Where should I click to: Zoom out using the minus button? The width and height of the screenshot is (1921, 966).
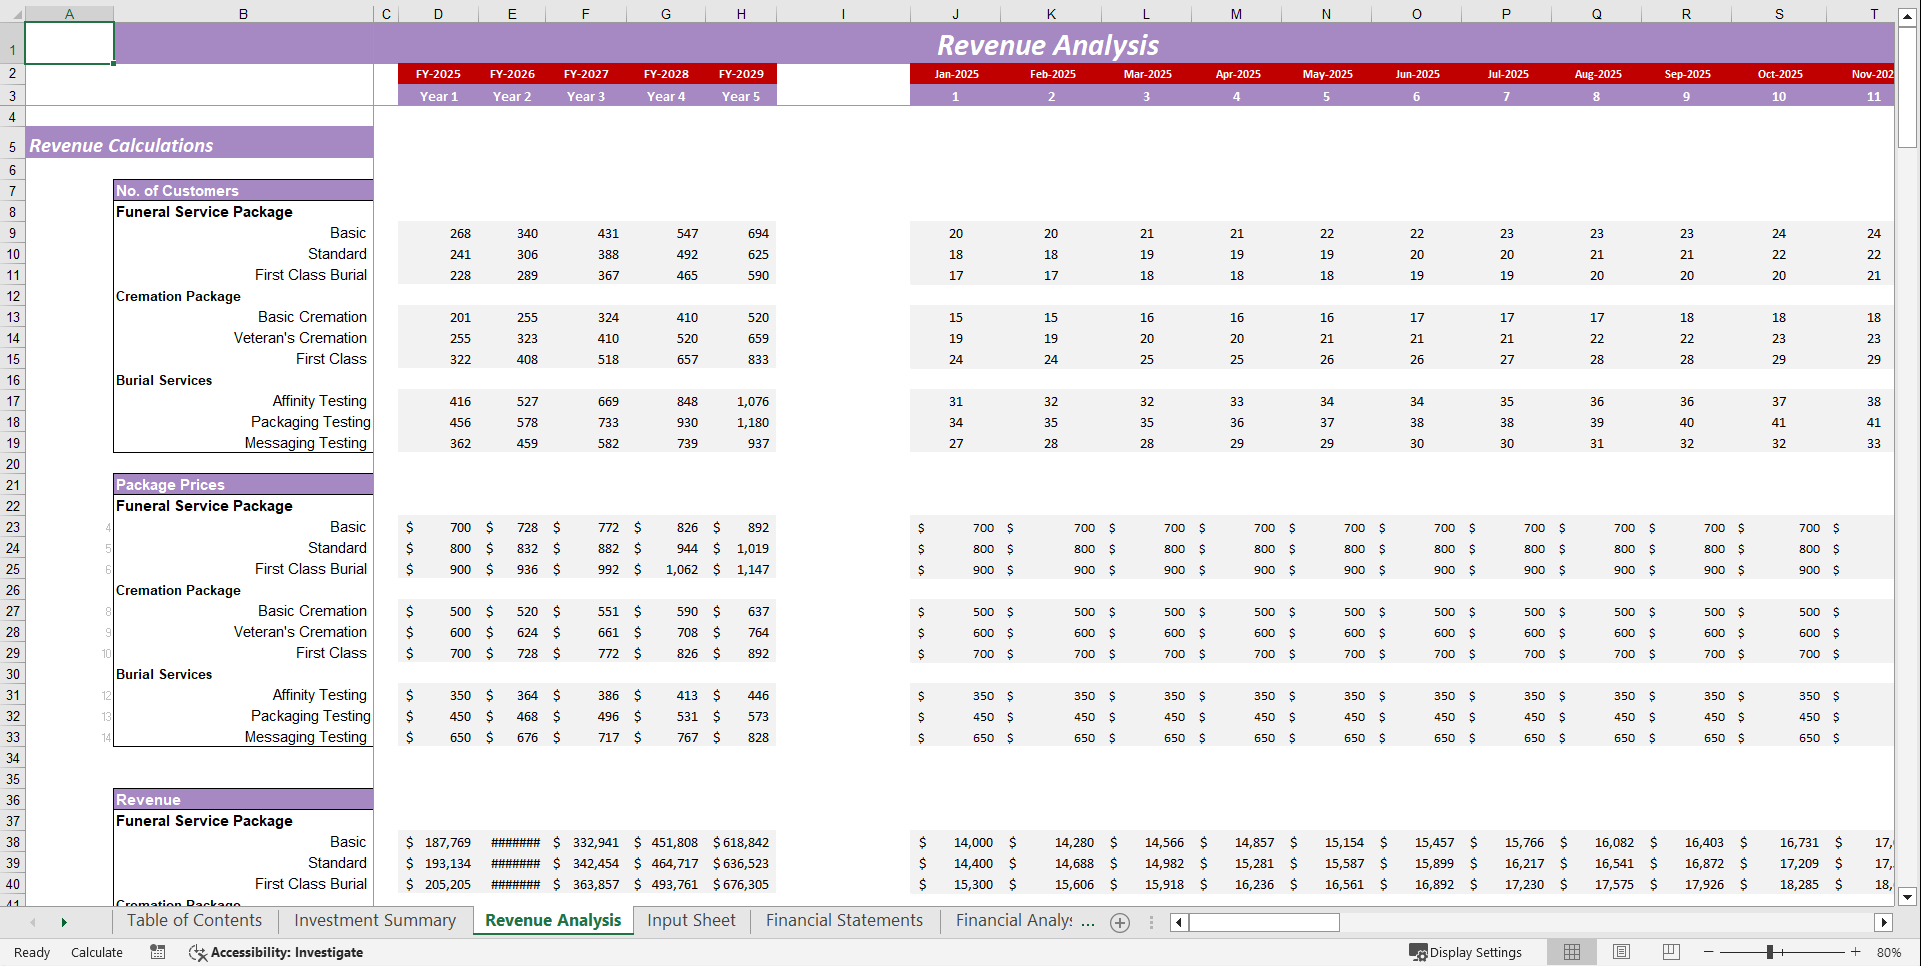pos(1708,952)
